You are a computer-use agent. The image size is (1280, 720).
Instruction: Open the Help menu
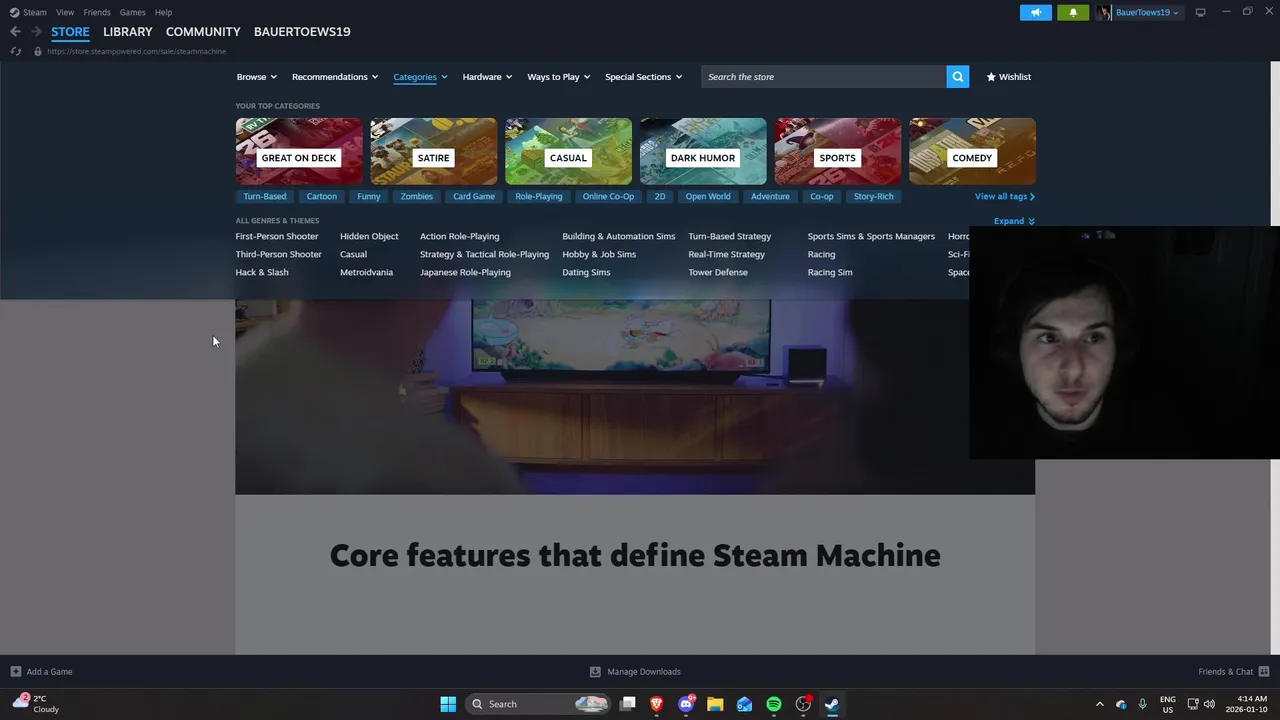tap(164, 12)
